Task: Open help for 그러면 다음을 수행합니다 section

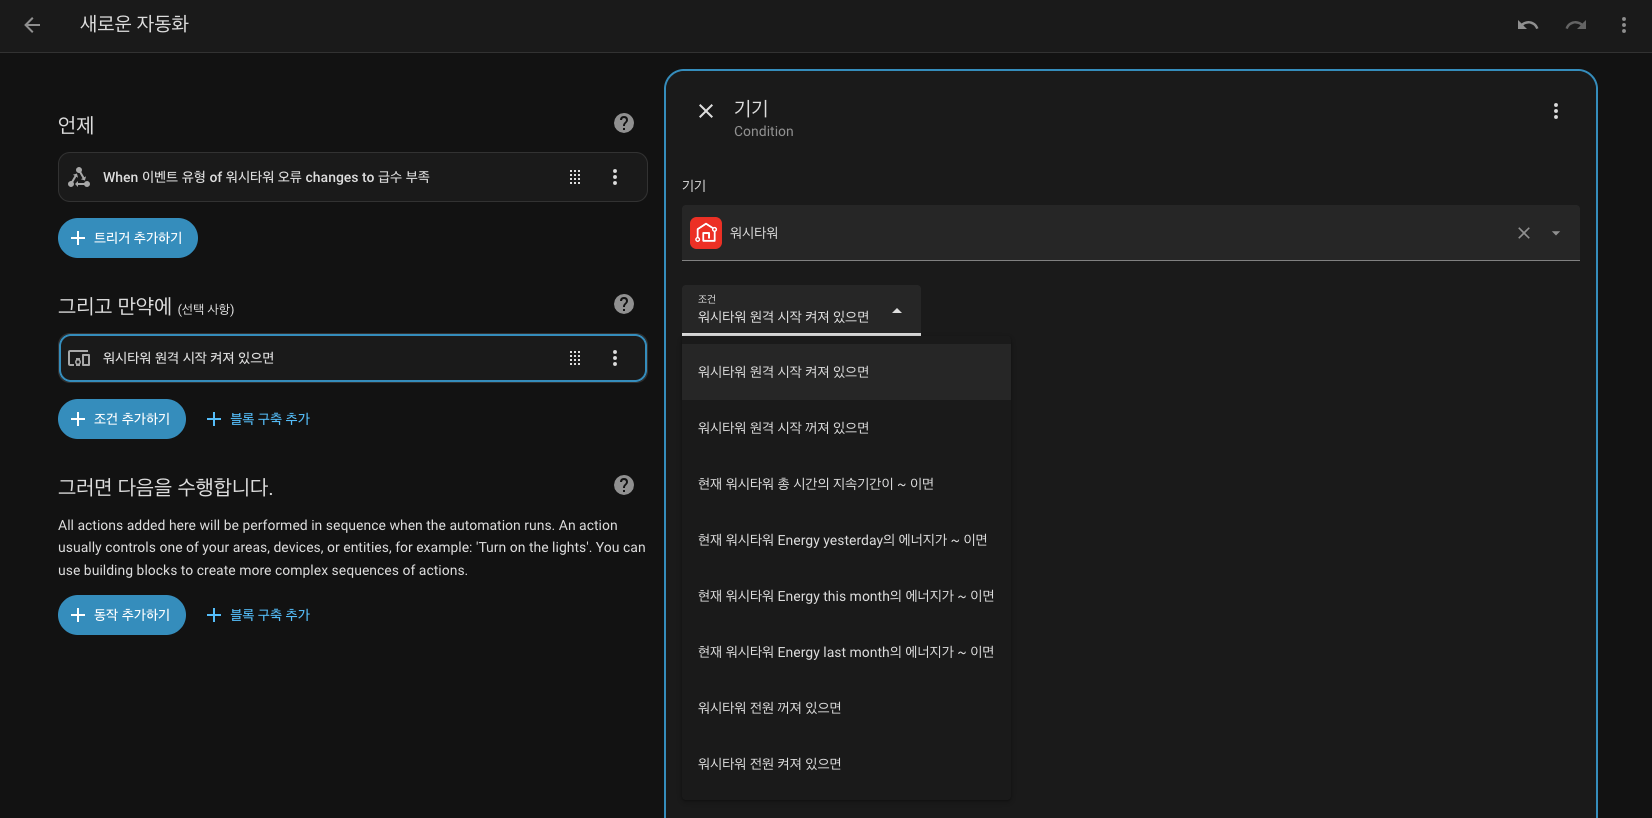Action: click(624, 485)
